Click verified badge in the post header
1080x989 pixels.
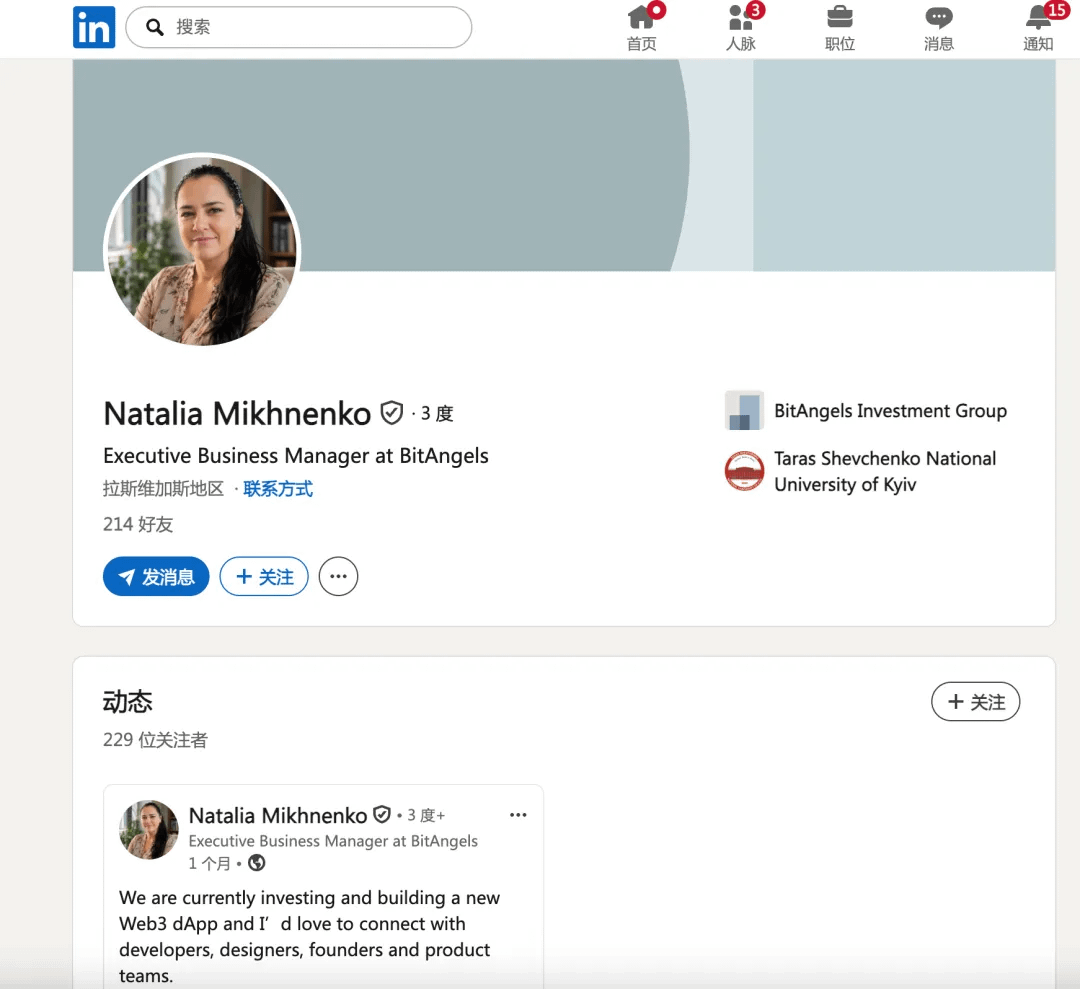382,815
